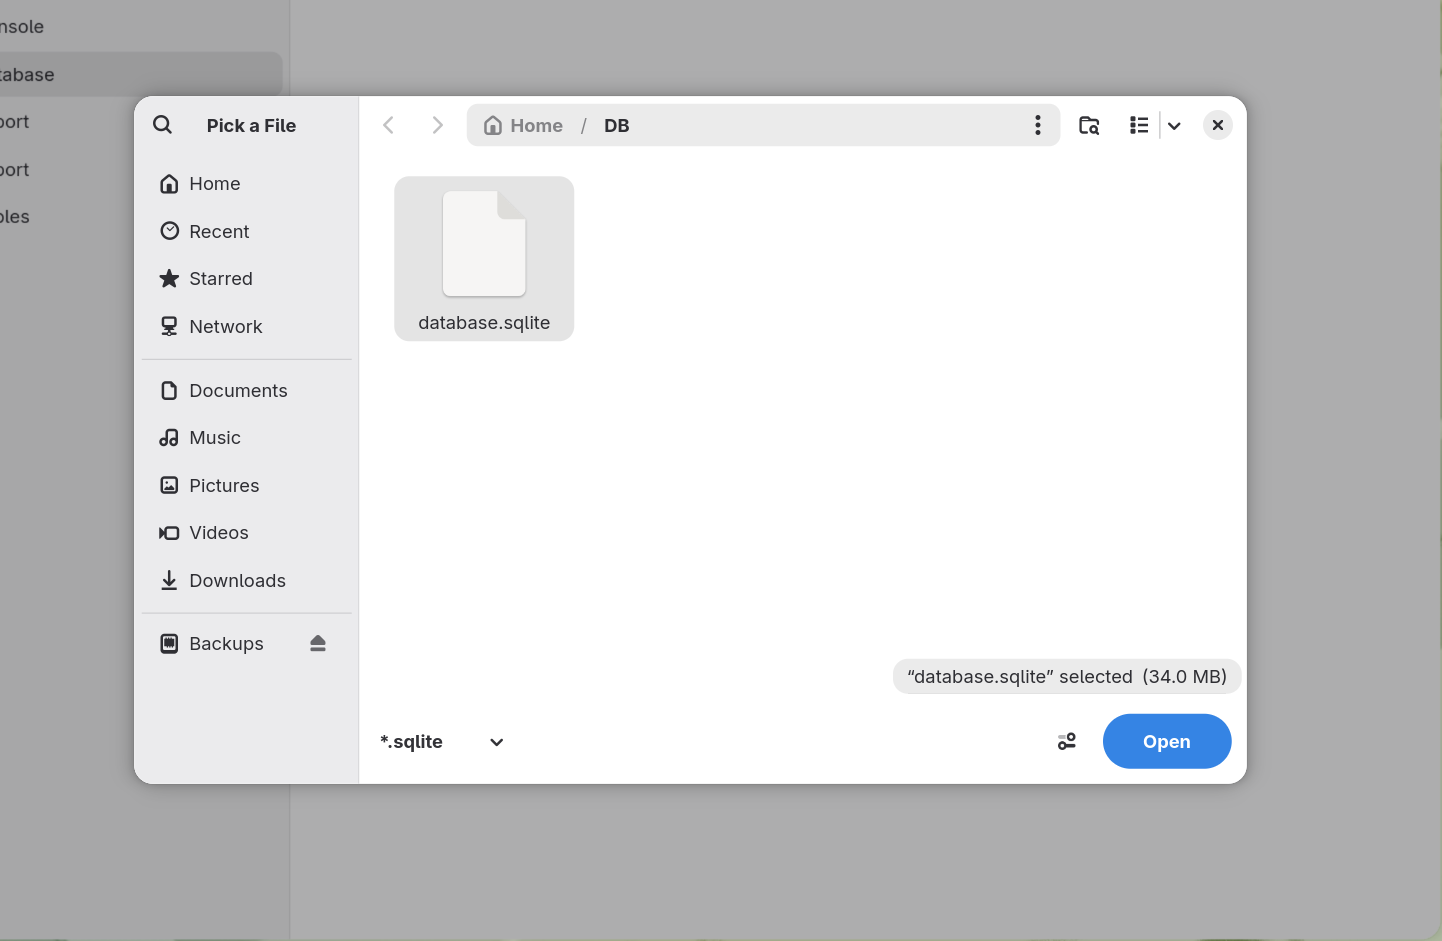Open the filter options icon beside Open

[x=1067, y=741]
